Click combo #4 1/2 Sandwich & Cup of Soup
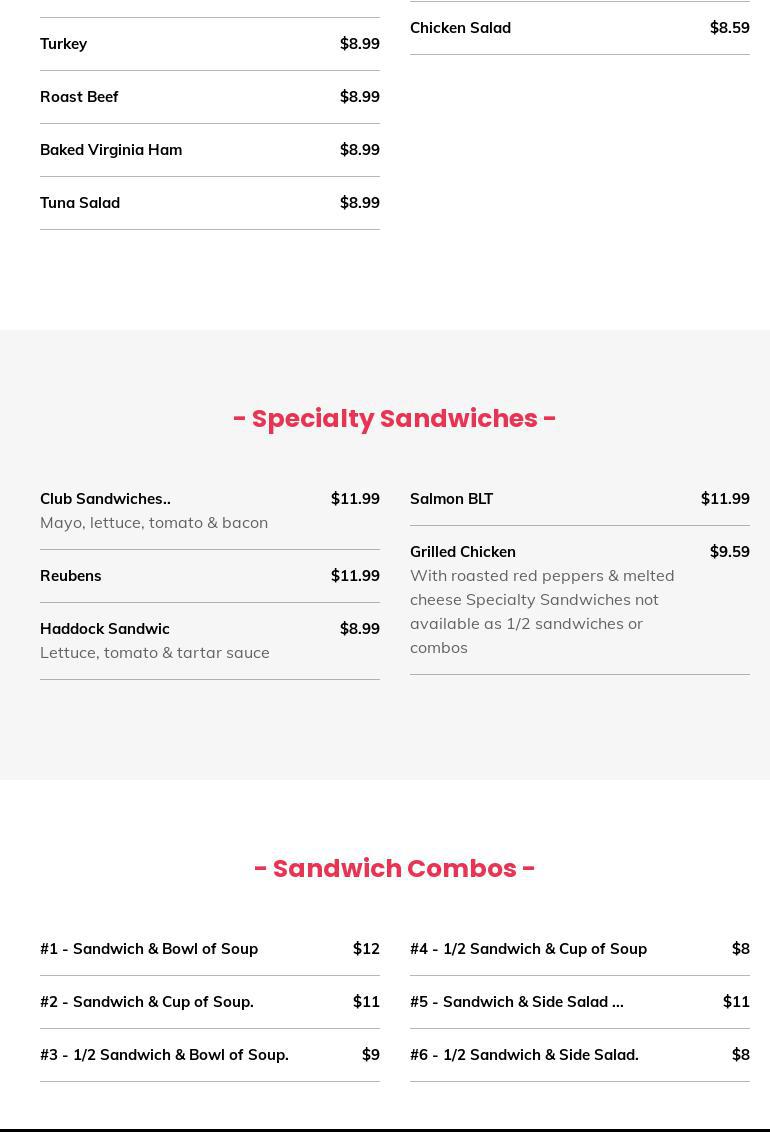 click(528, 949)
